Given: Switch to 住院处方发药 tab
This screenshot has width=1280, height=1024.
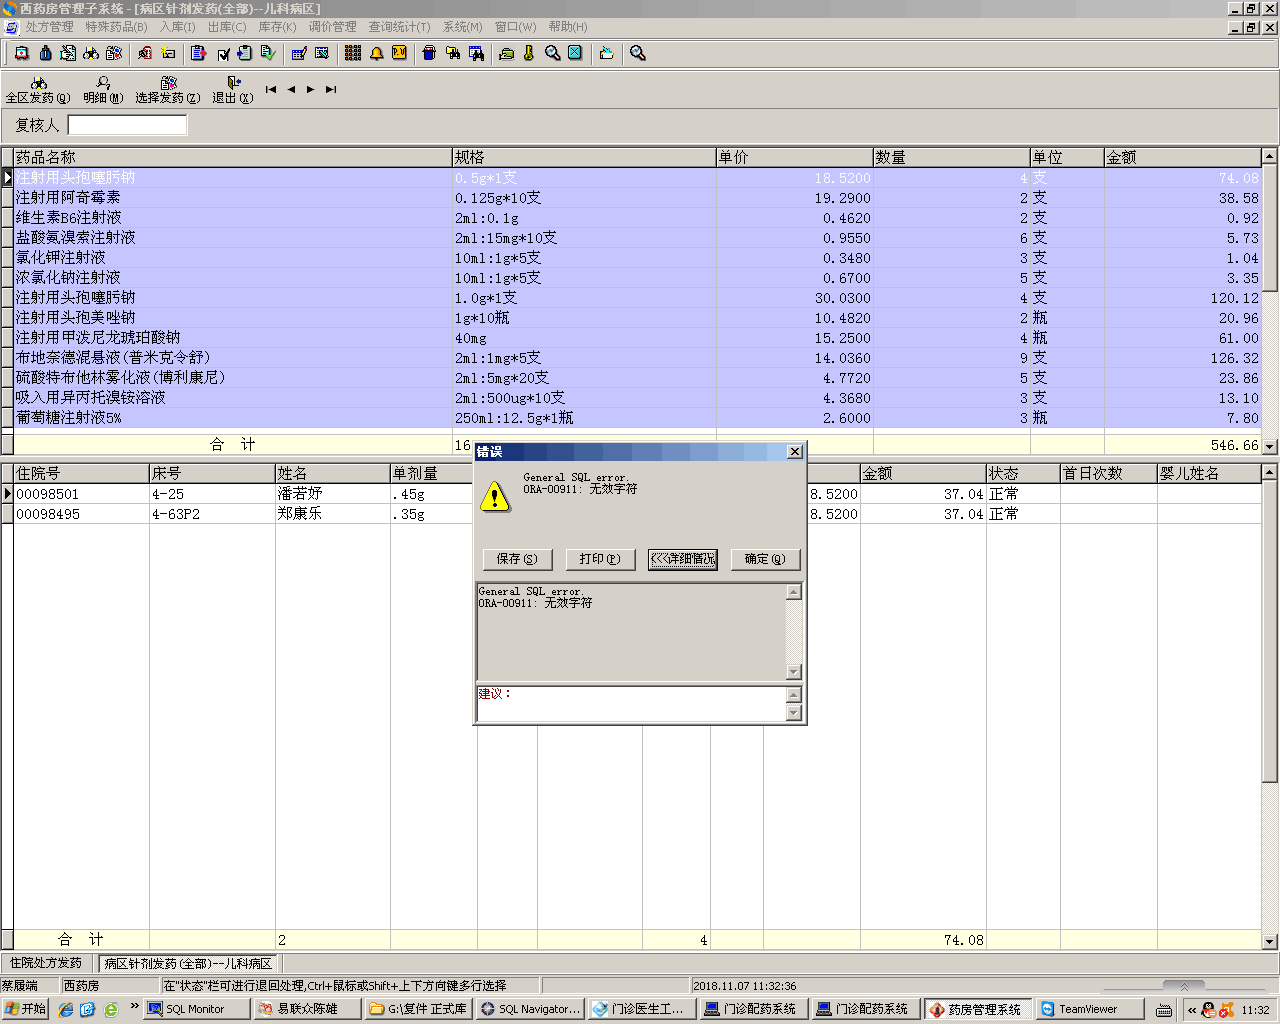Looking at the screenshot, I should pyautogui.click(x=46, y=963).
